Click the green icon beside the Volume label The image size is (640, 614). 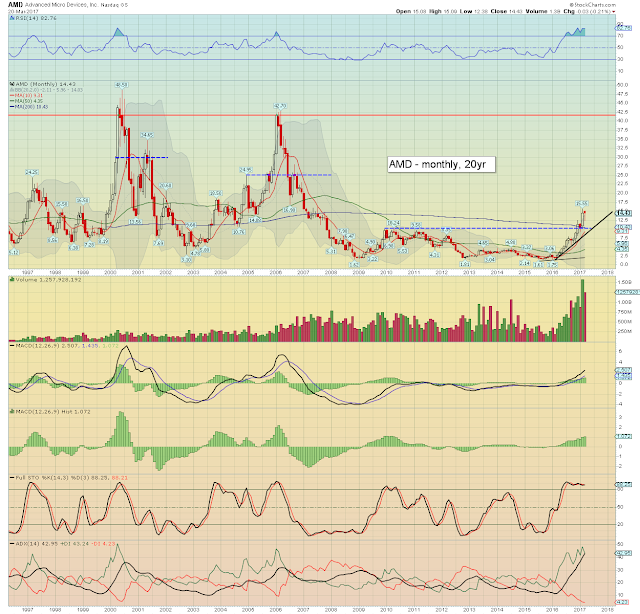[12, 280]
